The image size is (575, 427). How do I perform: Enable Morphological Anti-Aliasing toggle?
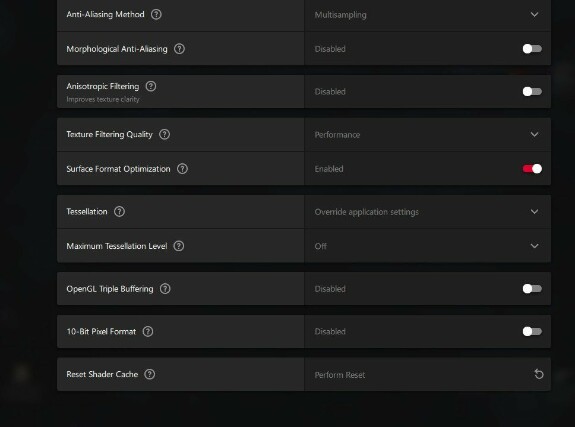pyautogui.click(x=532, y=49)
